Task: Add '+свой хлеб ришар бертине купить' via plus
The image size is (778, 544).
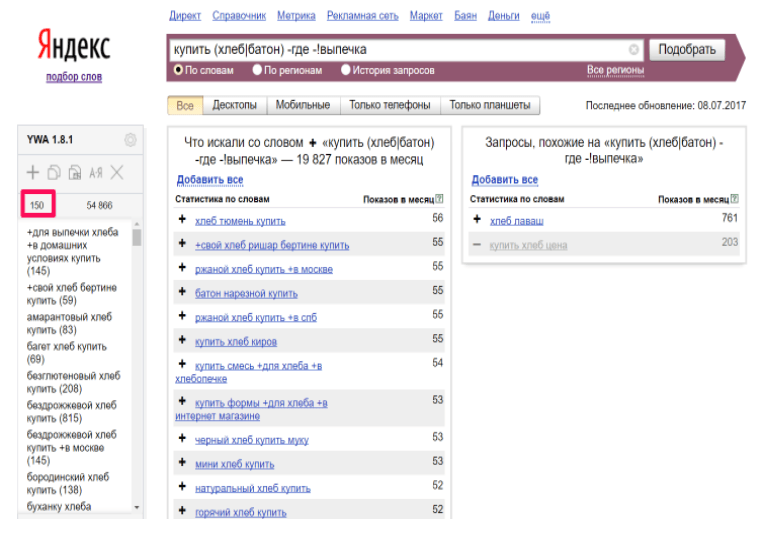Action: (x=182, y=243)
